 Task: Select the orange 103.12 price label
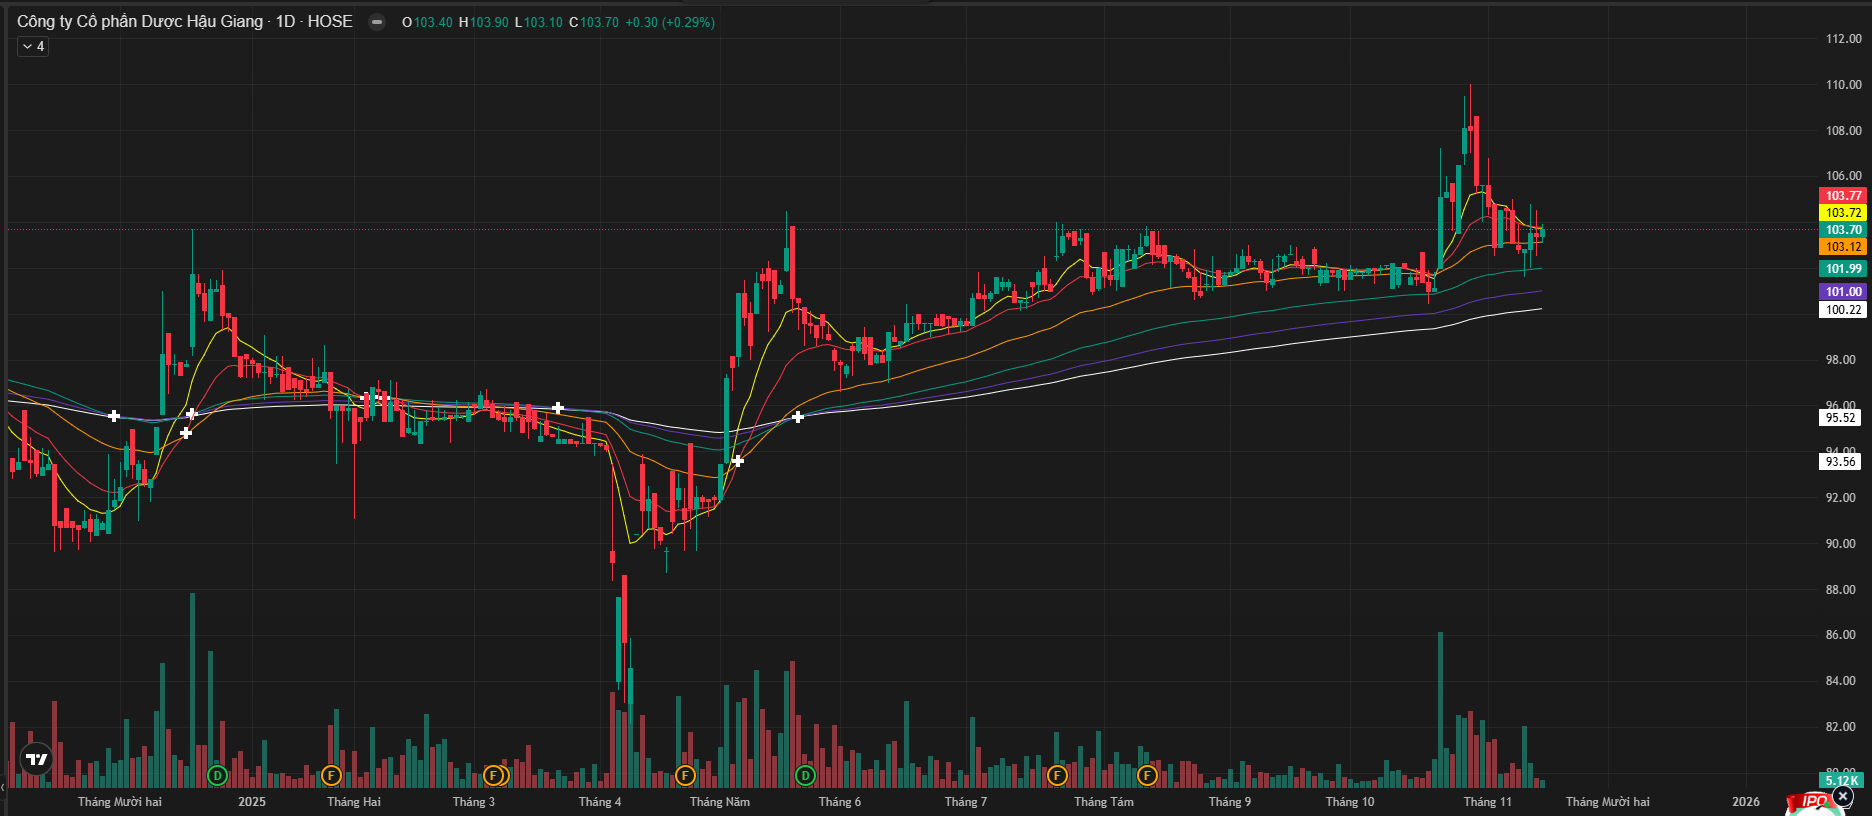point(1843,247)
